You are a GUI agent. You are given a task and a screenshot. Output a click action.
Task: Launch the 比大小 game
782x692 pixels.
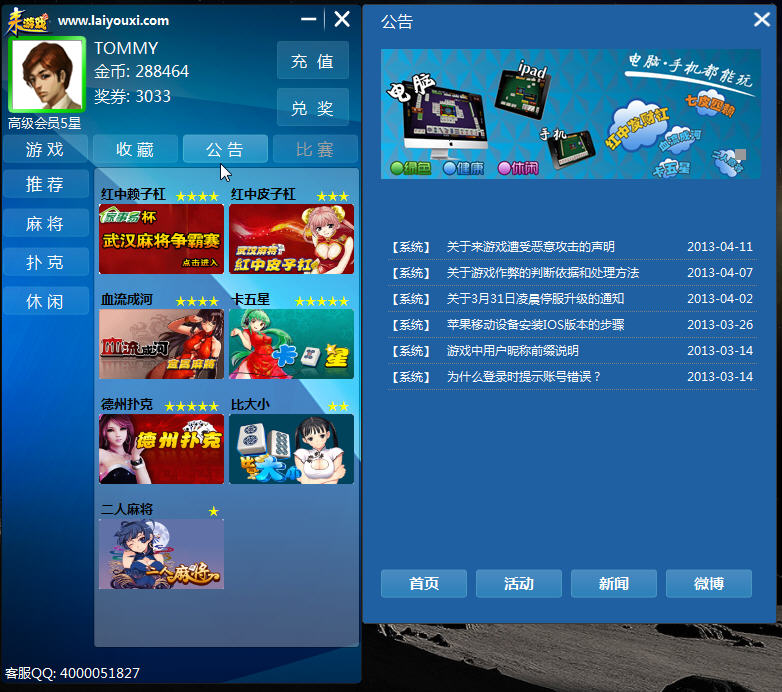coord(291,449)
